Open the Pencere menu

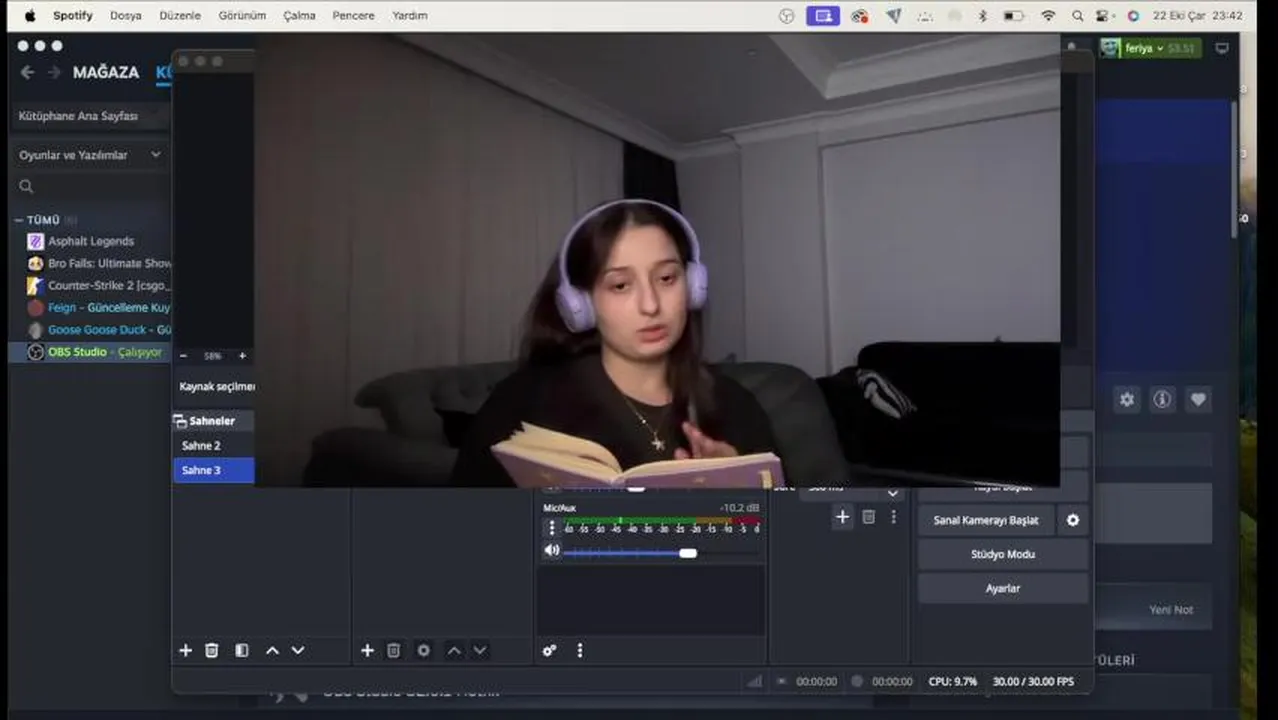click(x=353, y=15)
